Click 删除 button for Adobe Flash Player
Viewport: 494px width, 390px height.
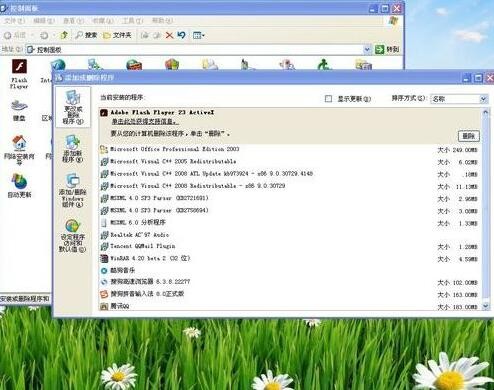469,136
